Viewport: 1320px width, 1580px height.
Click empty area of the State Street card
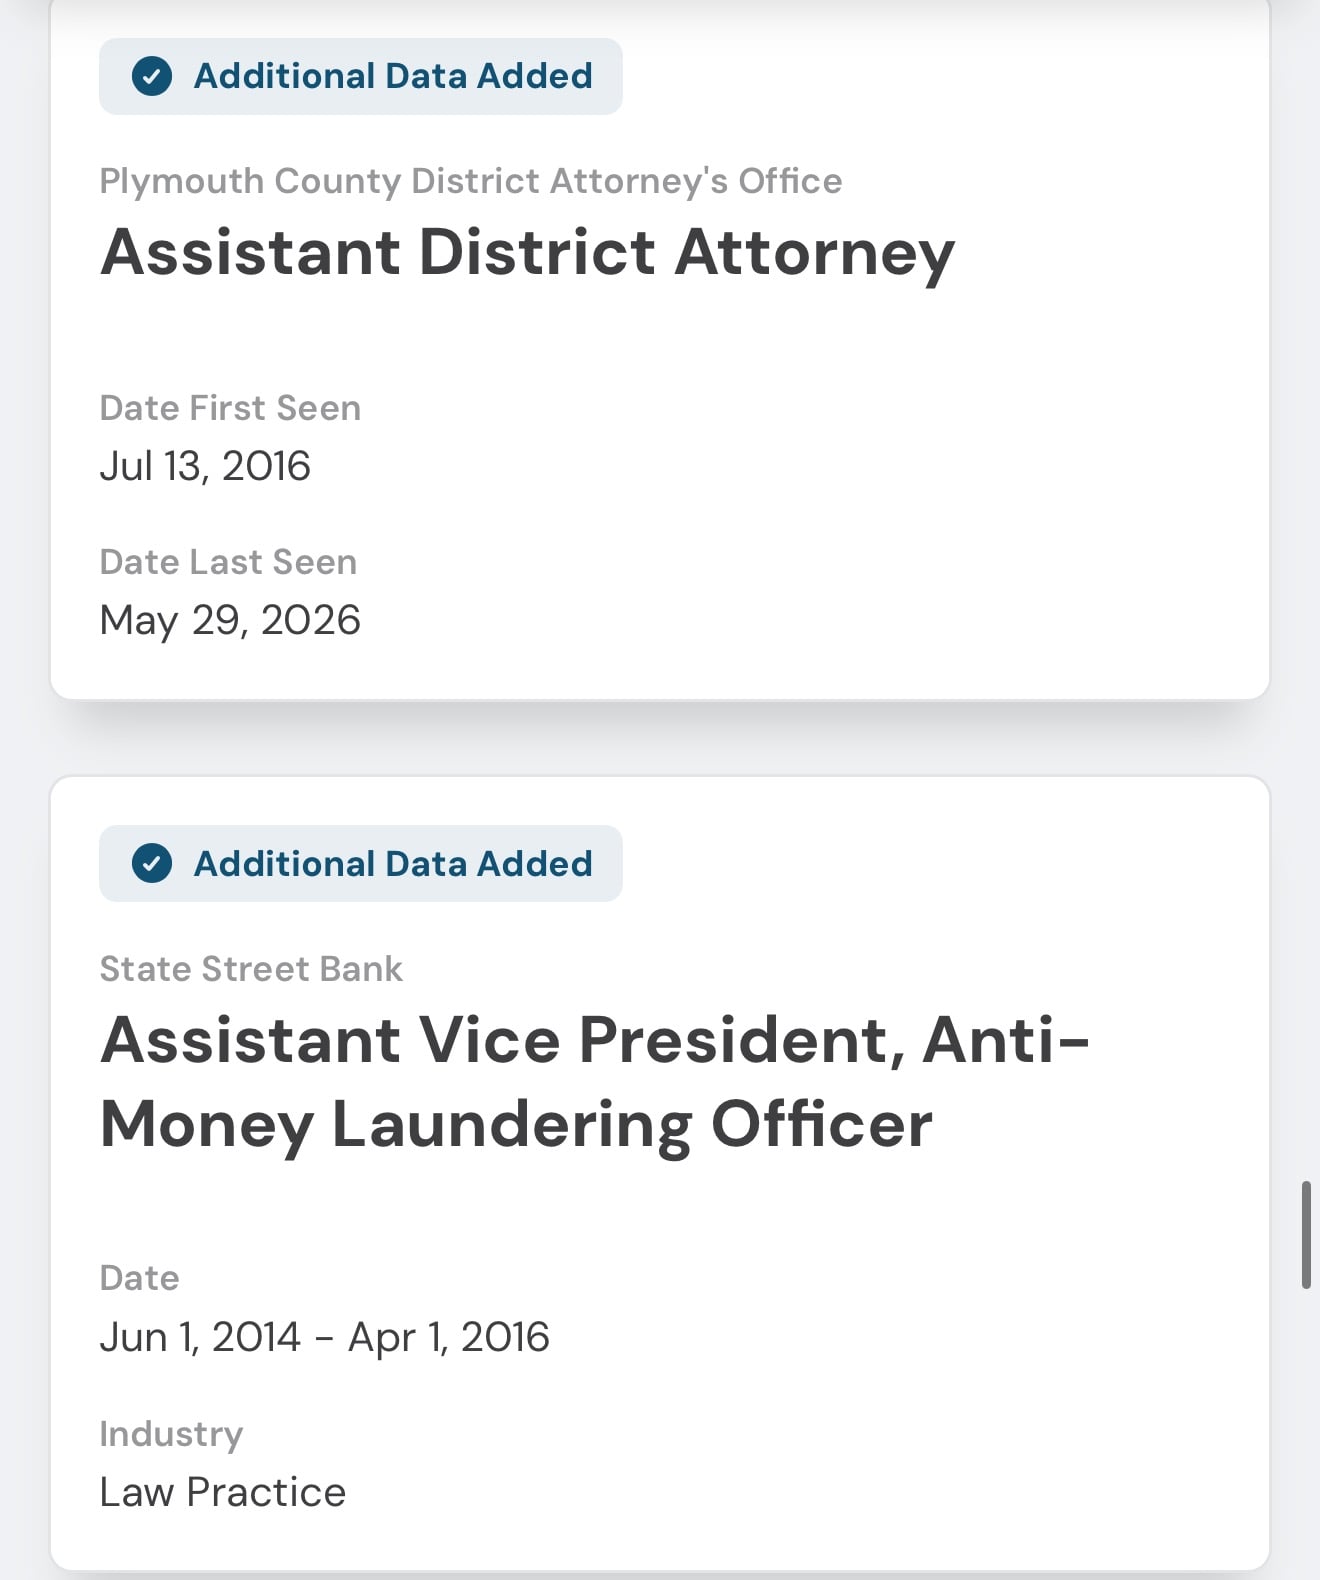pyautogui.click(x=900, y=1400)
